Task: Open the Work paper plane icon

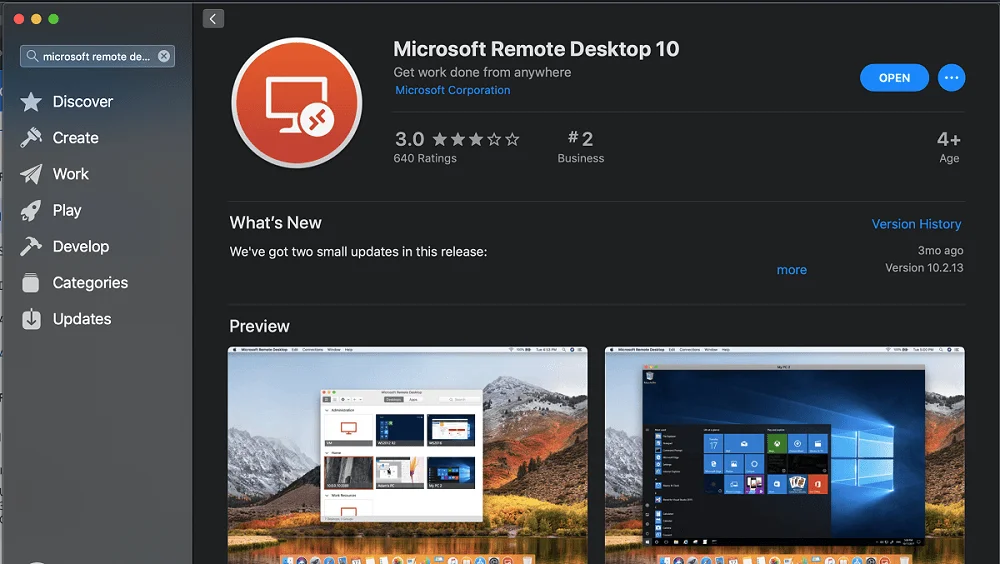Action: 31,174
